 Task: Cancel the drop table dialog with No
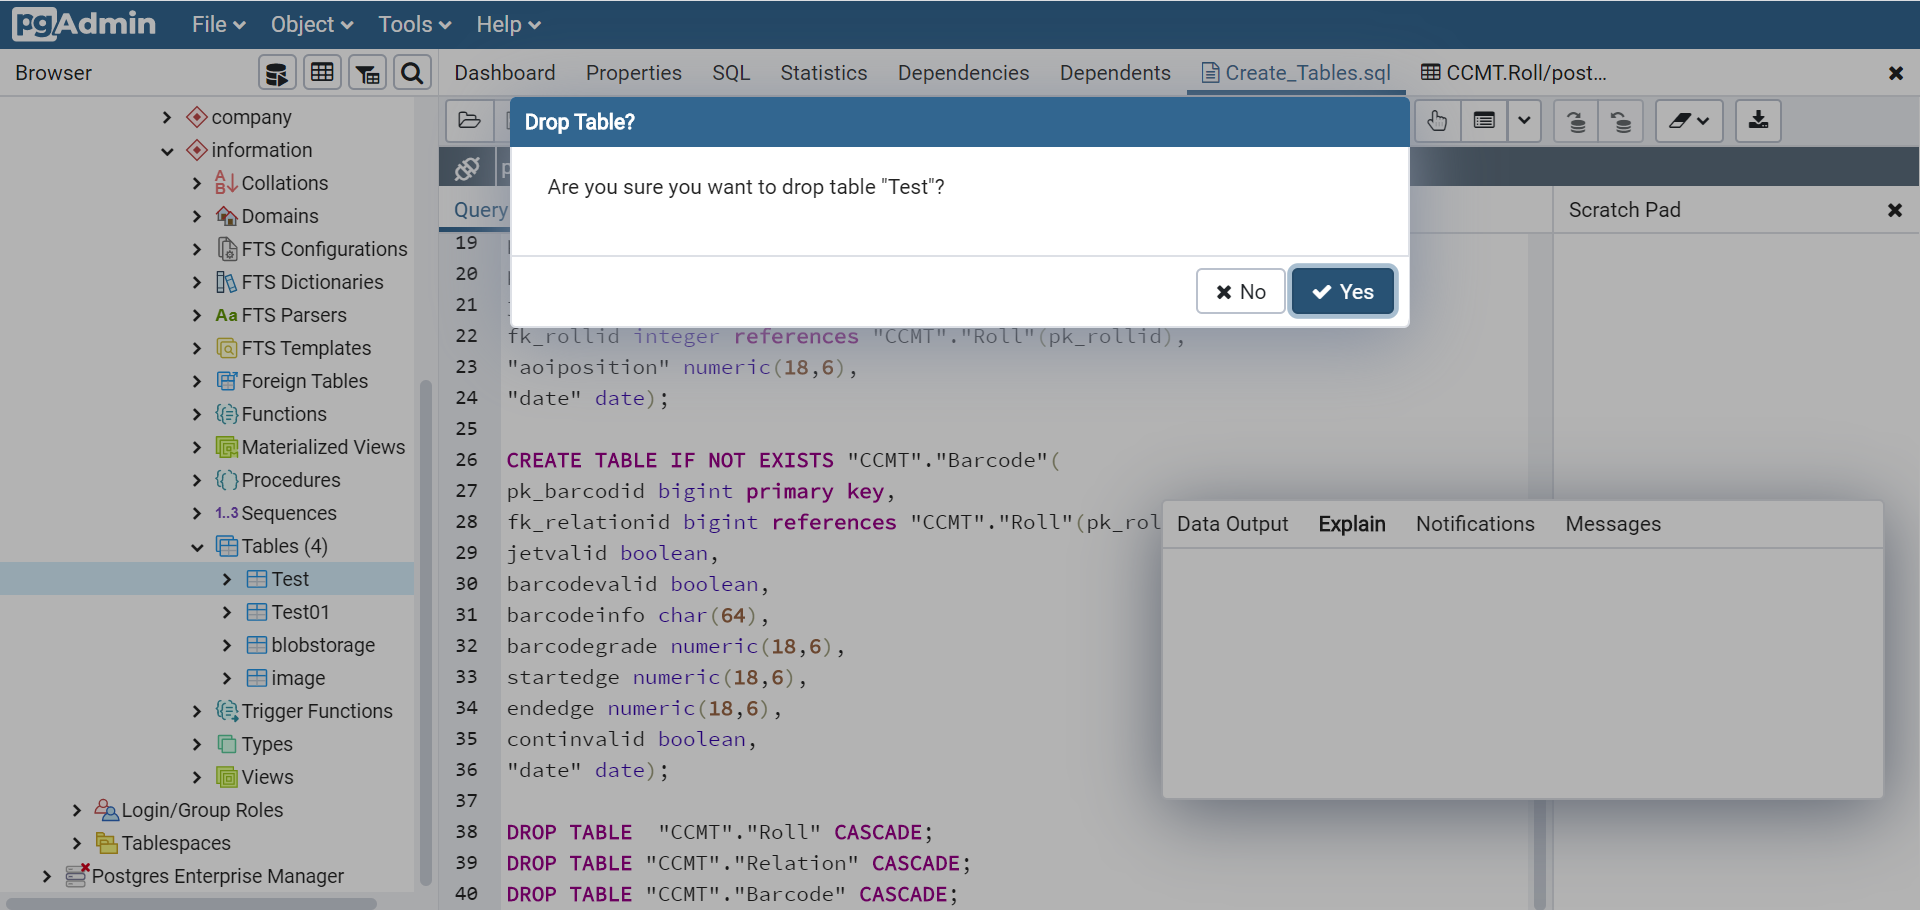pos(1240,291)
